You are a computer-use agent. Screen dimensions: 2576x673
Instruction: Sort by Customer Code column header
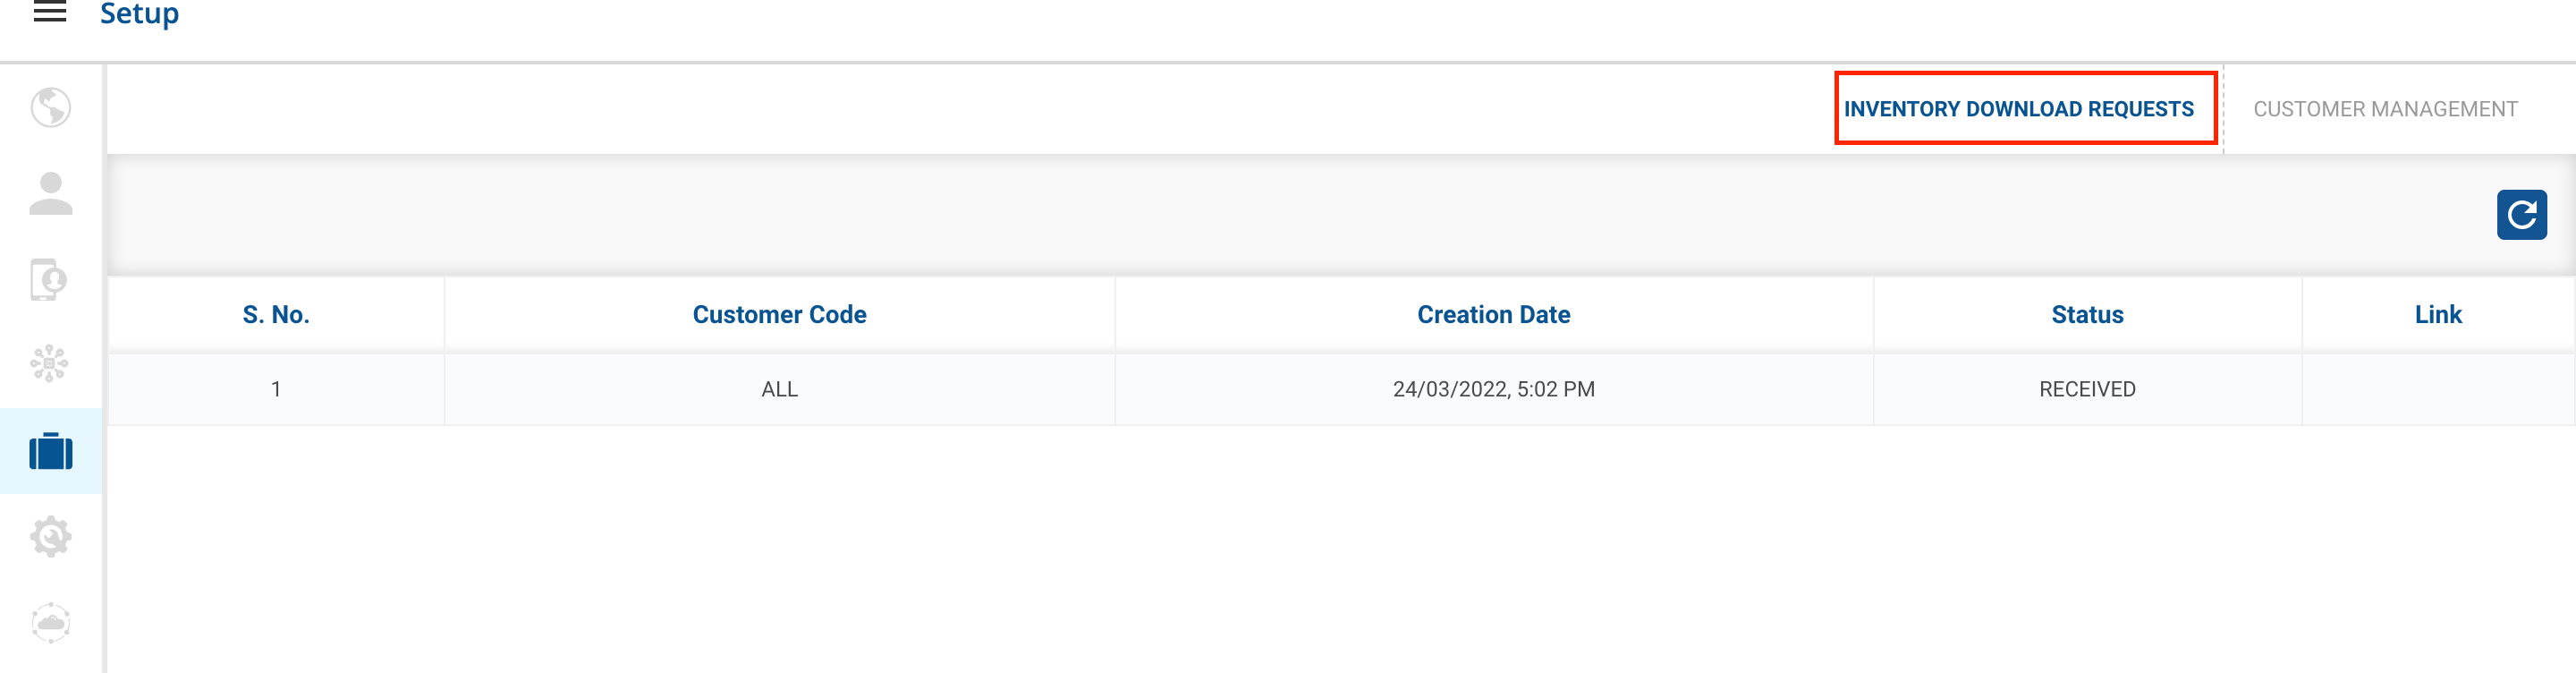[x=779, y=315]
